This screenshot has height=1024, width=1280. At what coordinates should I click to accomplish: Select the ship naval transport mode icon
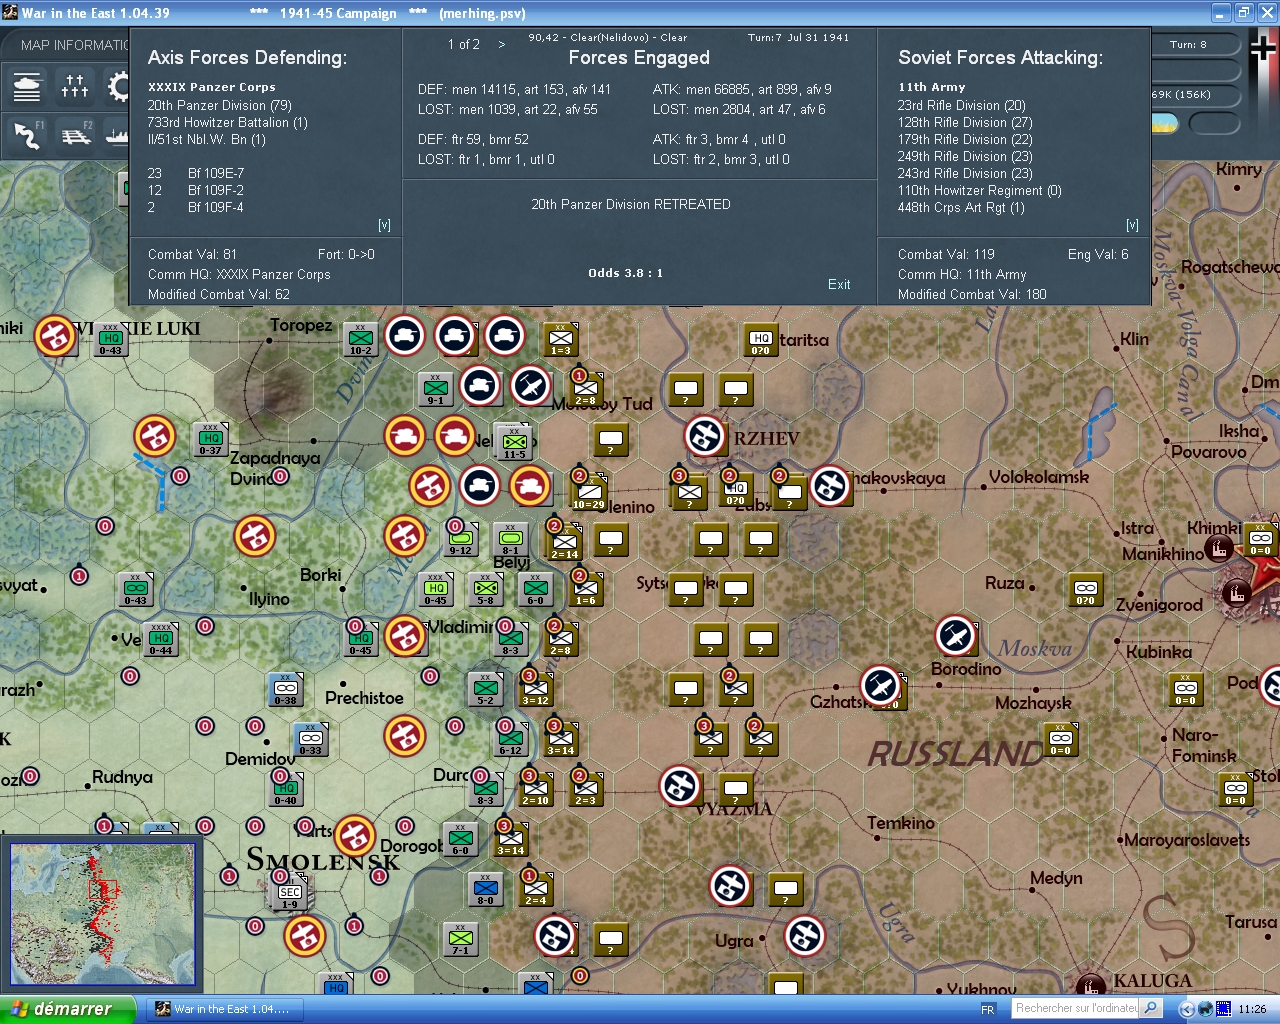point(117,135)
